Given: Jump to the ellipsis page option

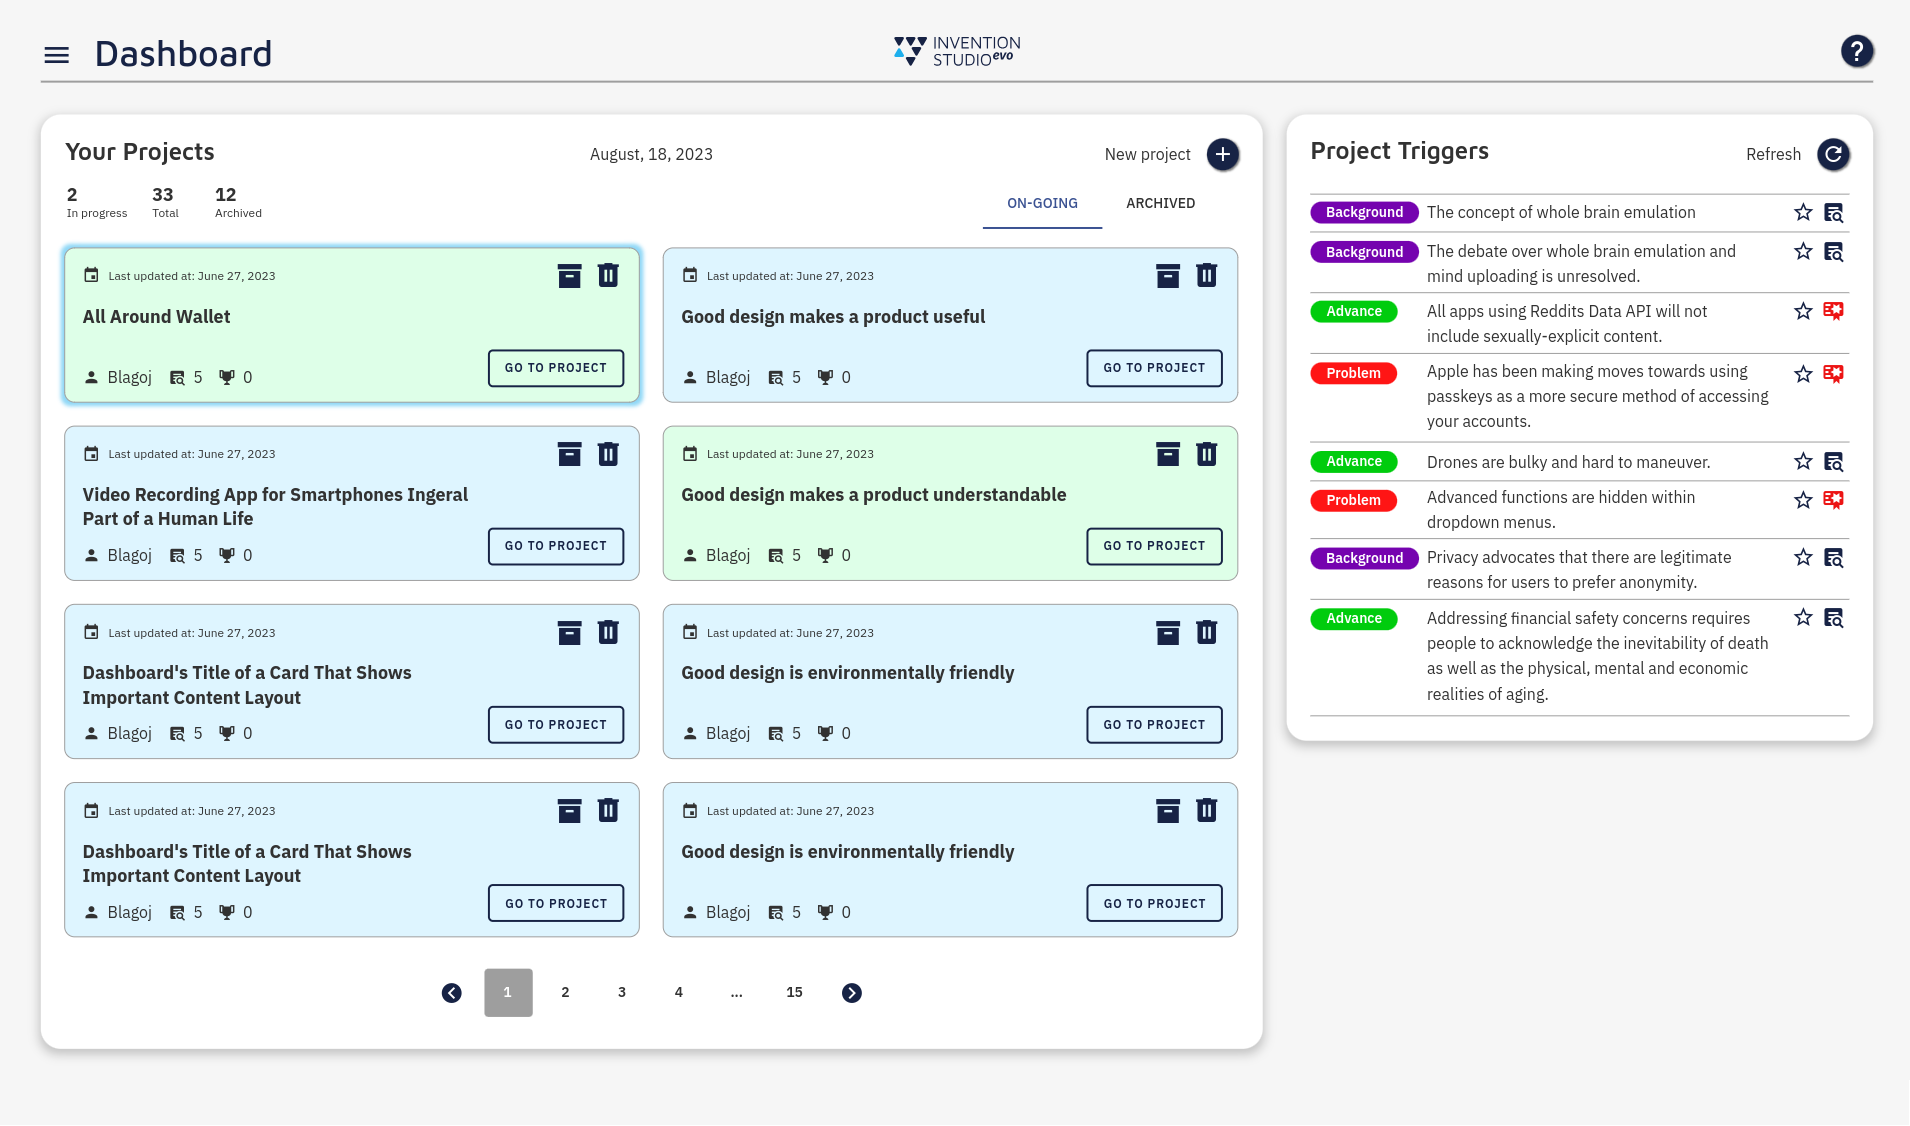Looking at the screenshot, I should pos(737,992).
